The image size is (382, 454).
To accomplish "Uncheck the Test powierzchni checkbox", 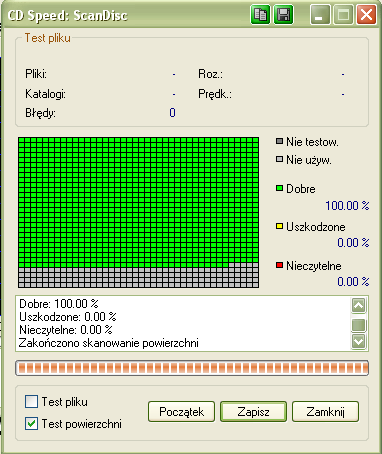I will click(31, 424).
